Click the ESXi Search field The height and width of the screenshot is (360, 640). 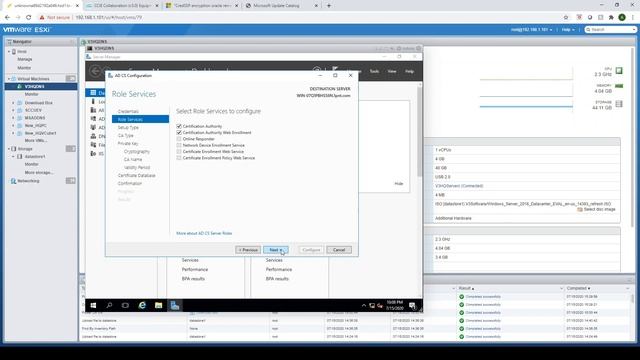pyautogui.click(x=611, y=30)
